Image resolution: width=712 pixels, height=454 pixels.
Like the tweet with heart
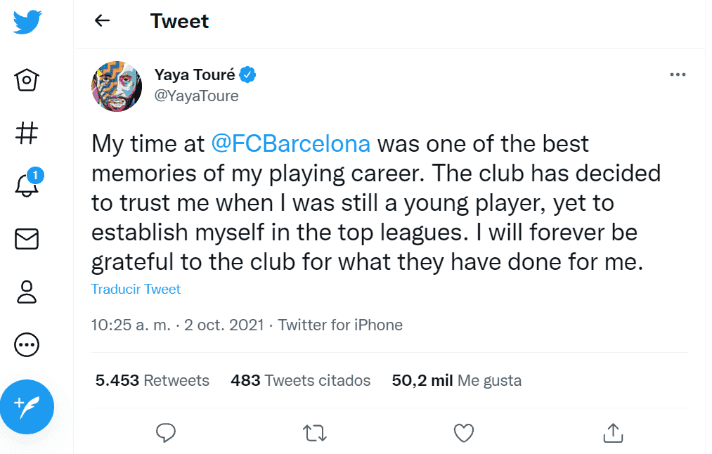pyautogui.click(x=463, y=432)
